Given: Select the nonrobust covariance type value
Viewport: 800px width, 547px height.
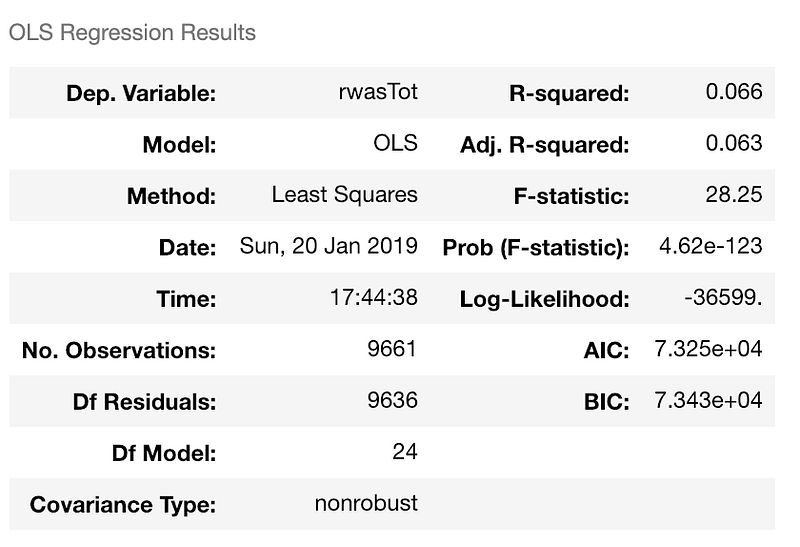Looking at the screenshot, I should tap(366, 504).
